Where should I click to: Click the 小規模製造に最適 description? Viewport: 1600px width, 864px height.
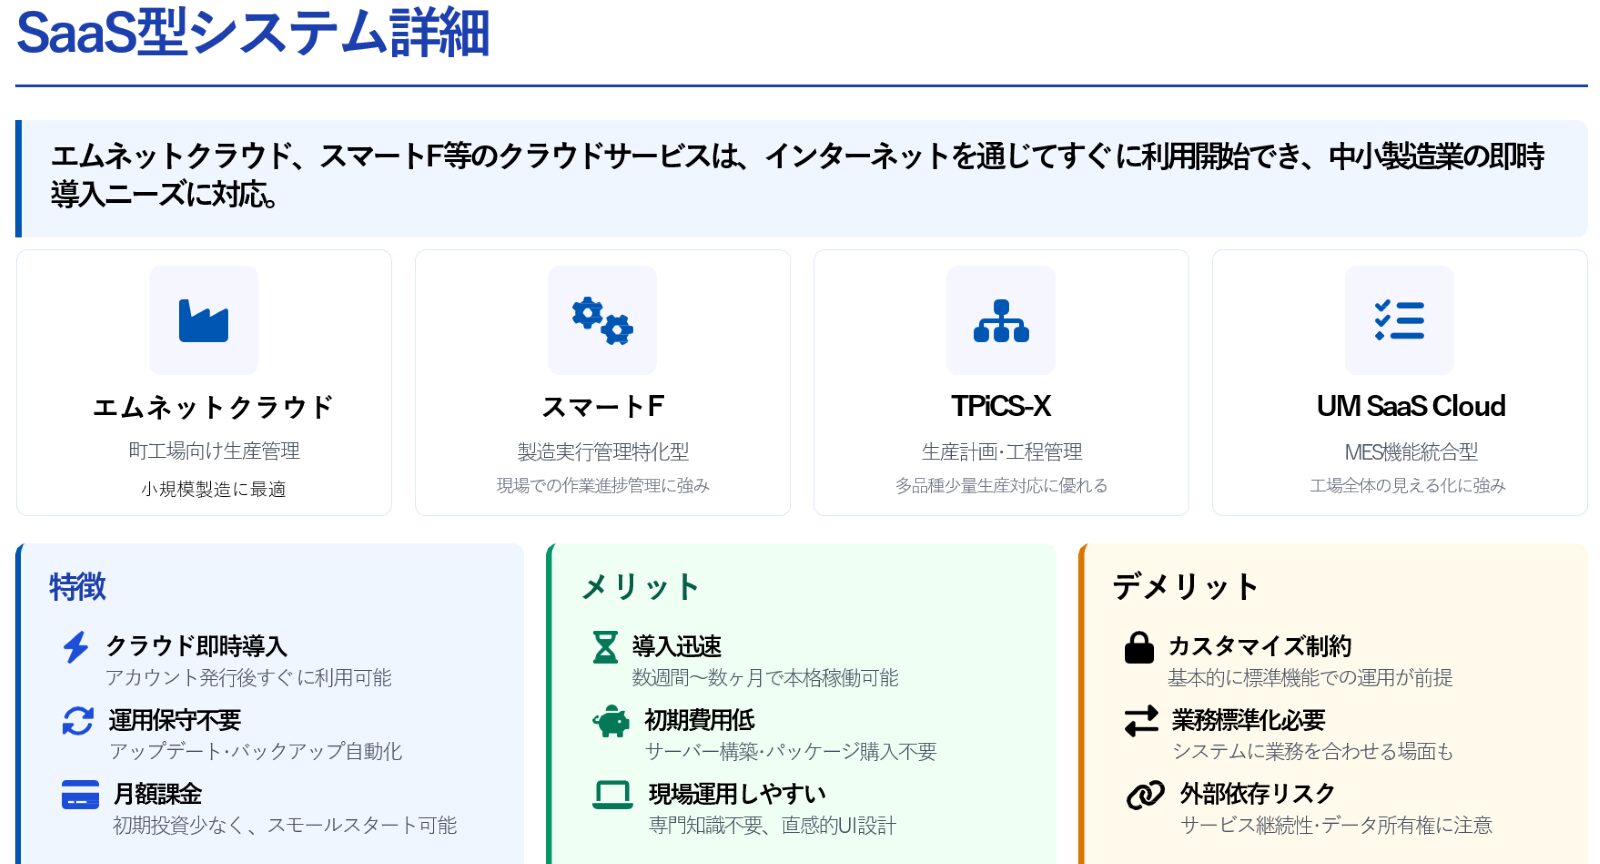tap(214, 489)
